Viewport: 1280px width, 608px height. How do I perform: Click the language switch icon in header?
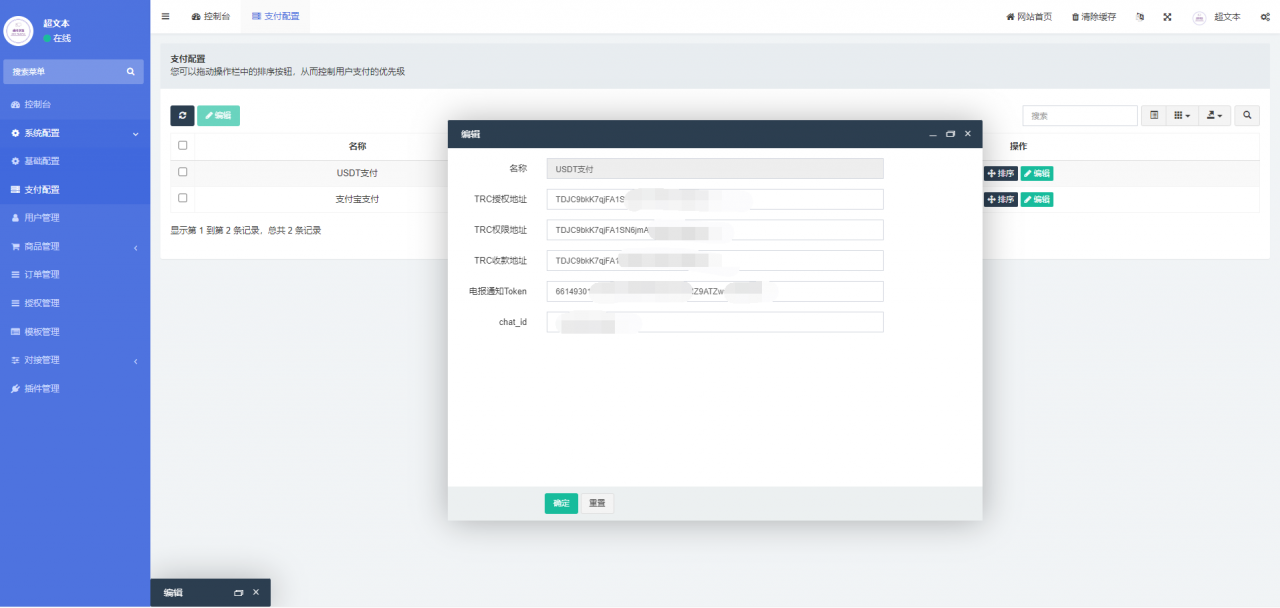click(1140, 17)
